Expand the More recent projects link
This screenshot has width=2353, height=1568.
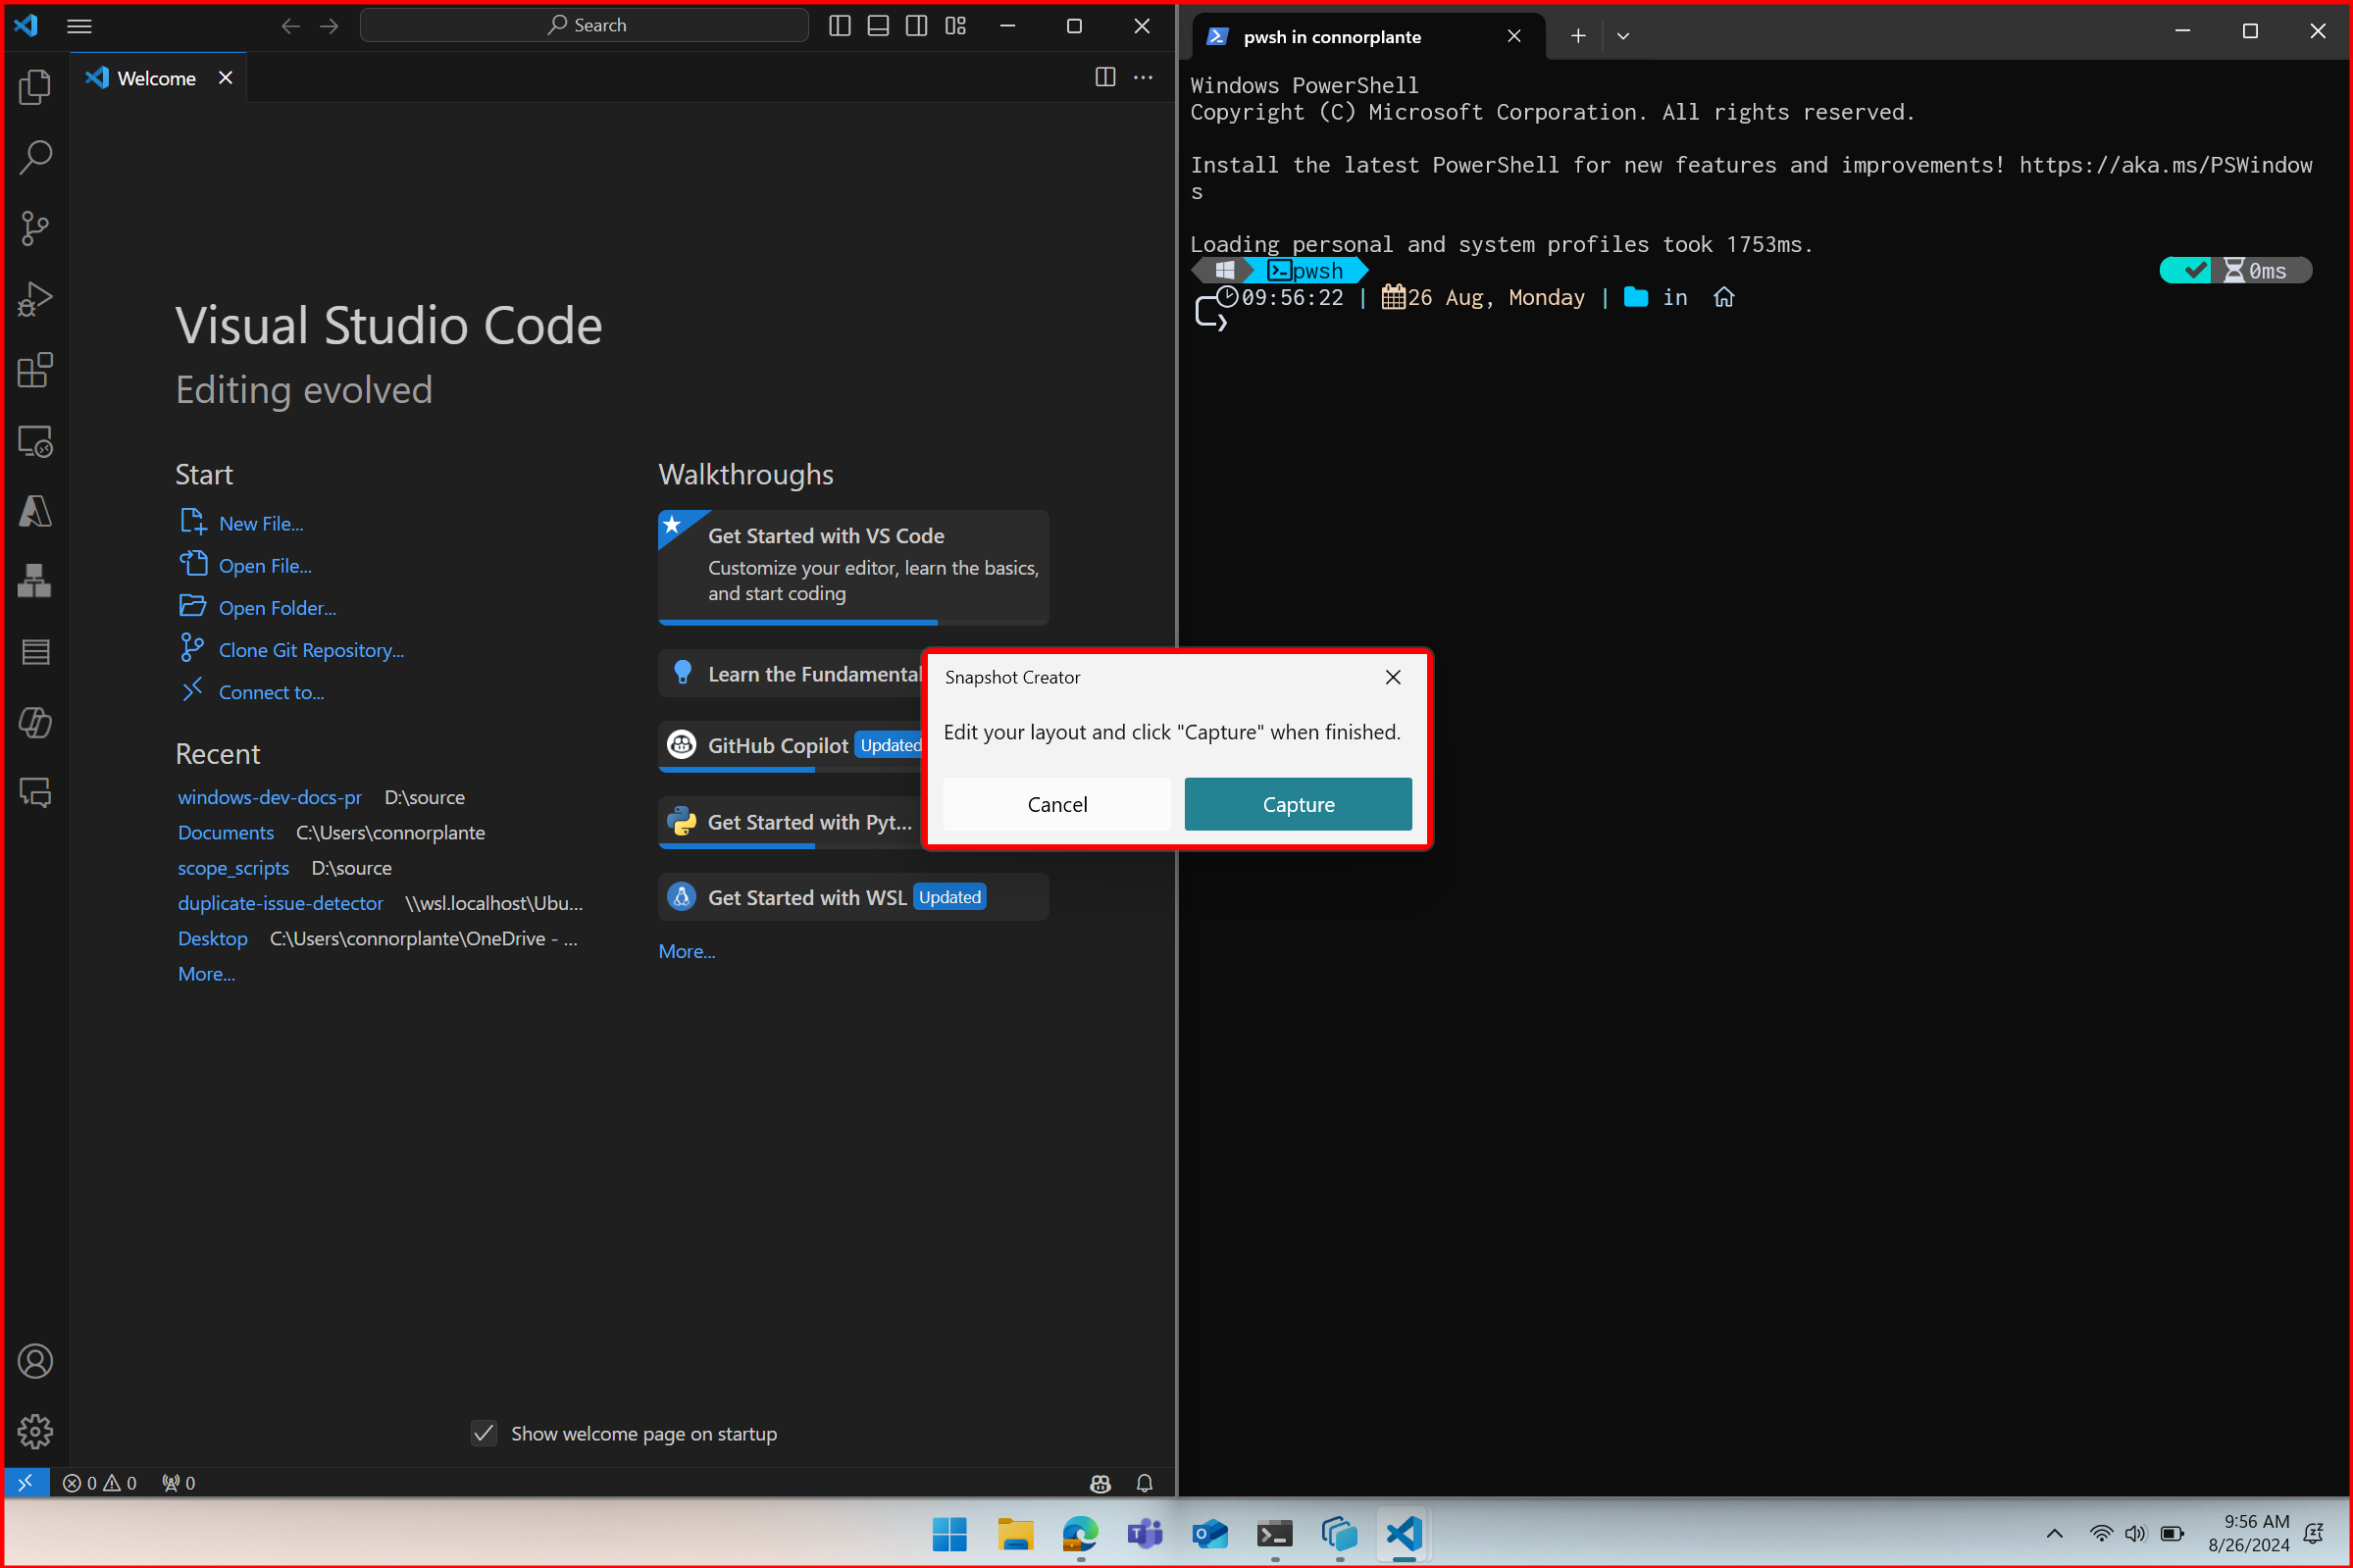[205, 973]
